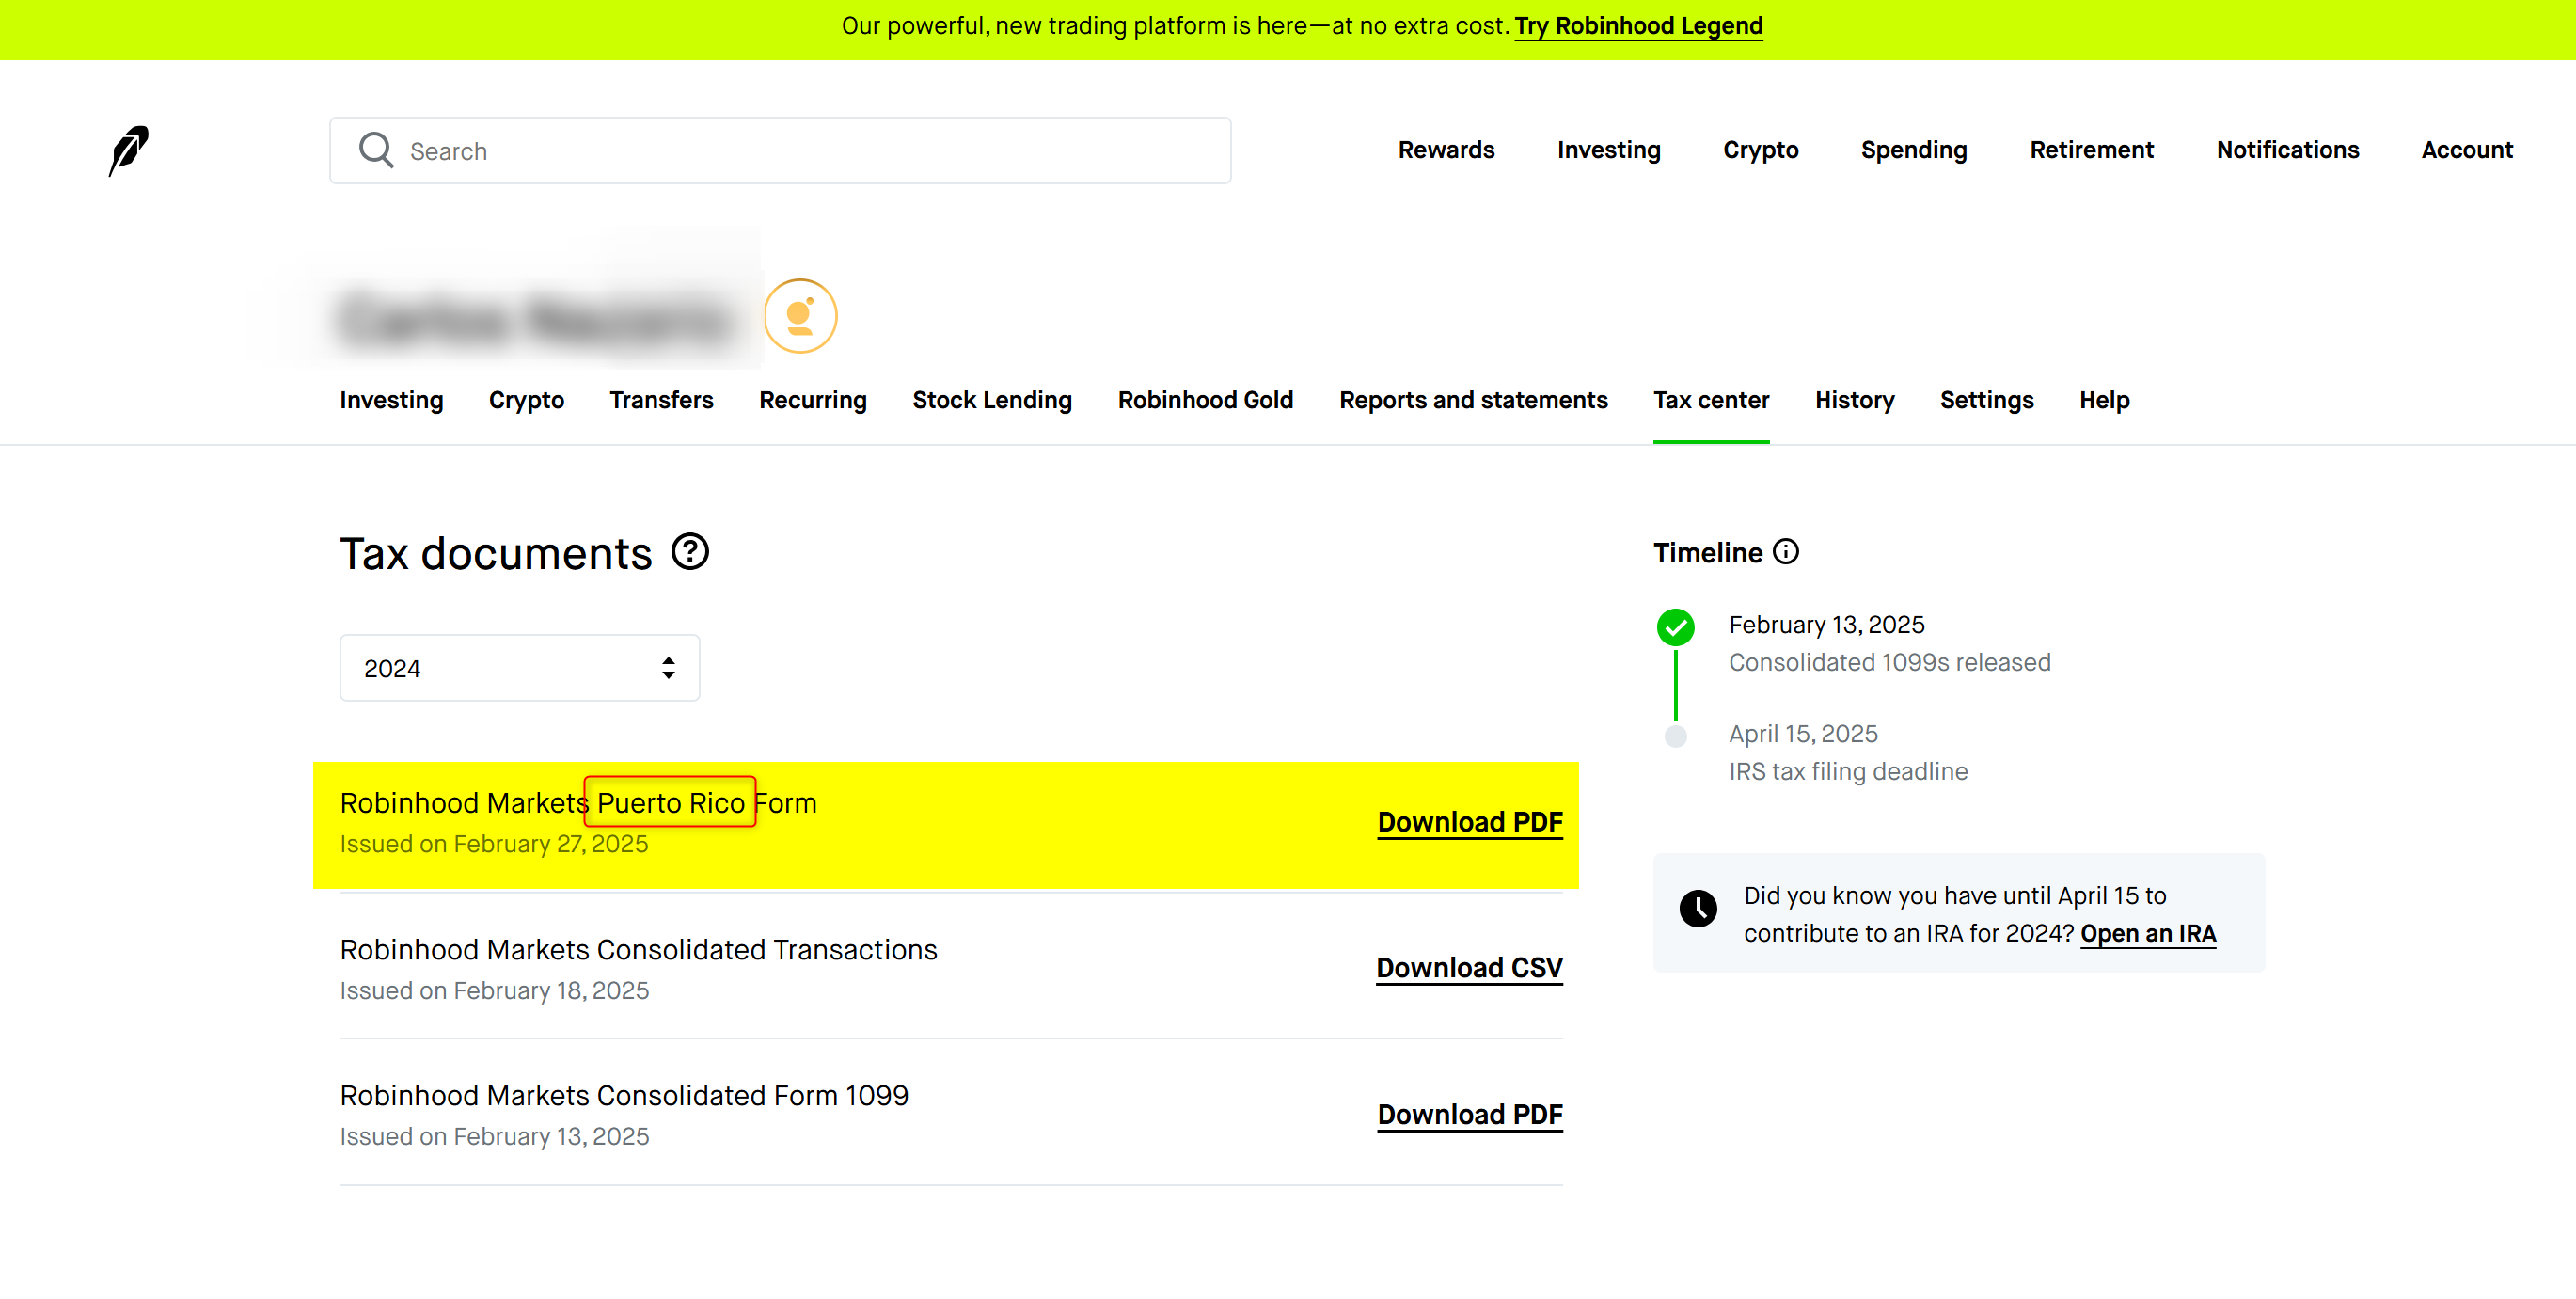Click 'Issued on February 27, 2025' text
The image size is (2576, 1299).
494,844
